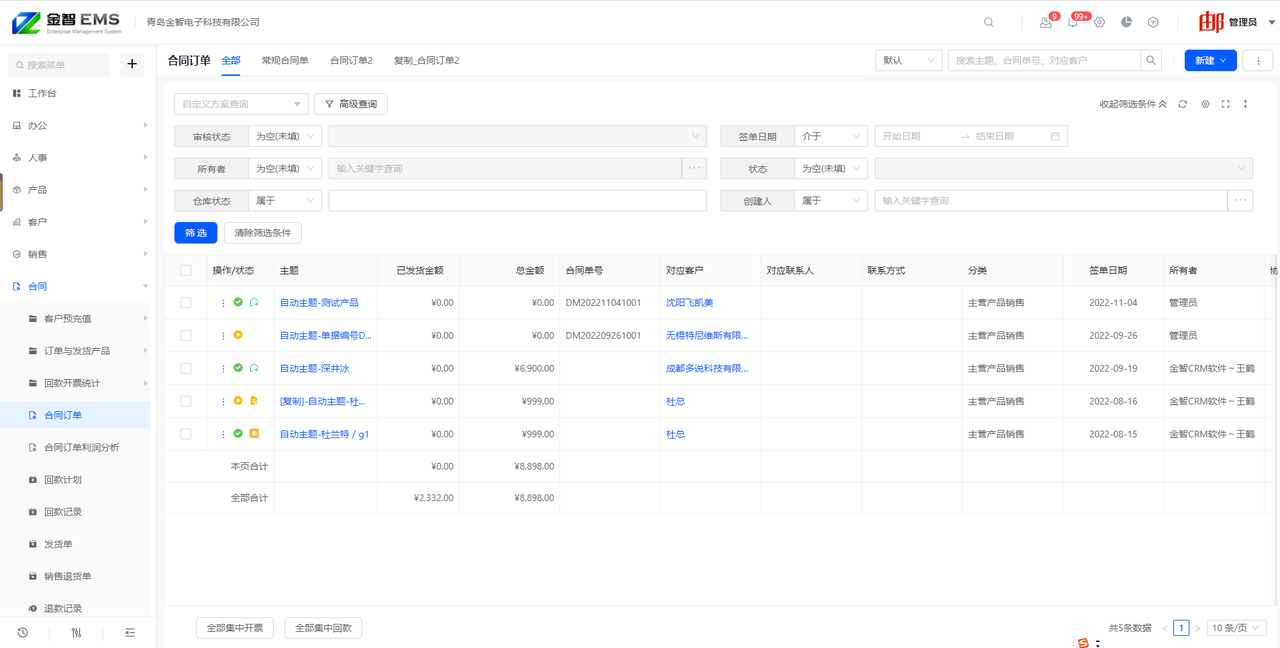Open the notification bell with 99+ badge

pos(1073,22)
